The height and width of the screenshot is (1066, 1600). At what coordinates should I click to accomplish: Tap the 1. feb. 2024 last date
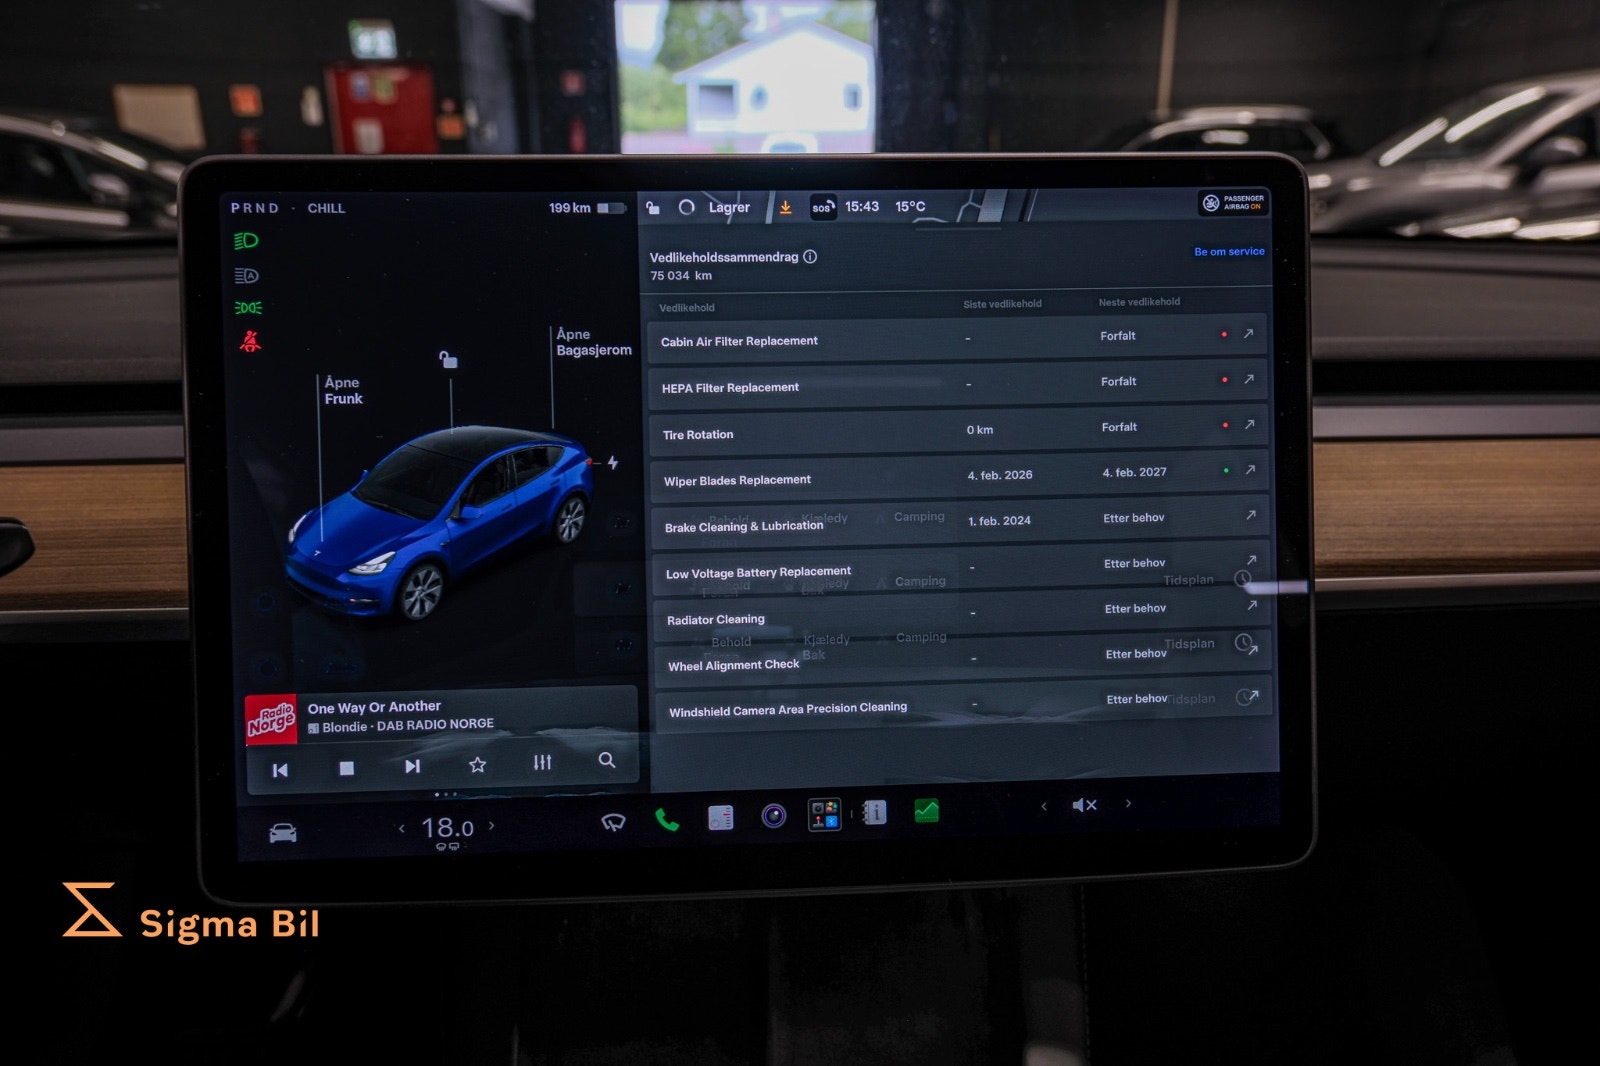(x=999, y=520)
